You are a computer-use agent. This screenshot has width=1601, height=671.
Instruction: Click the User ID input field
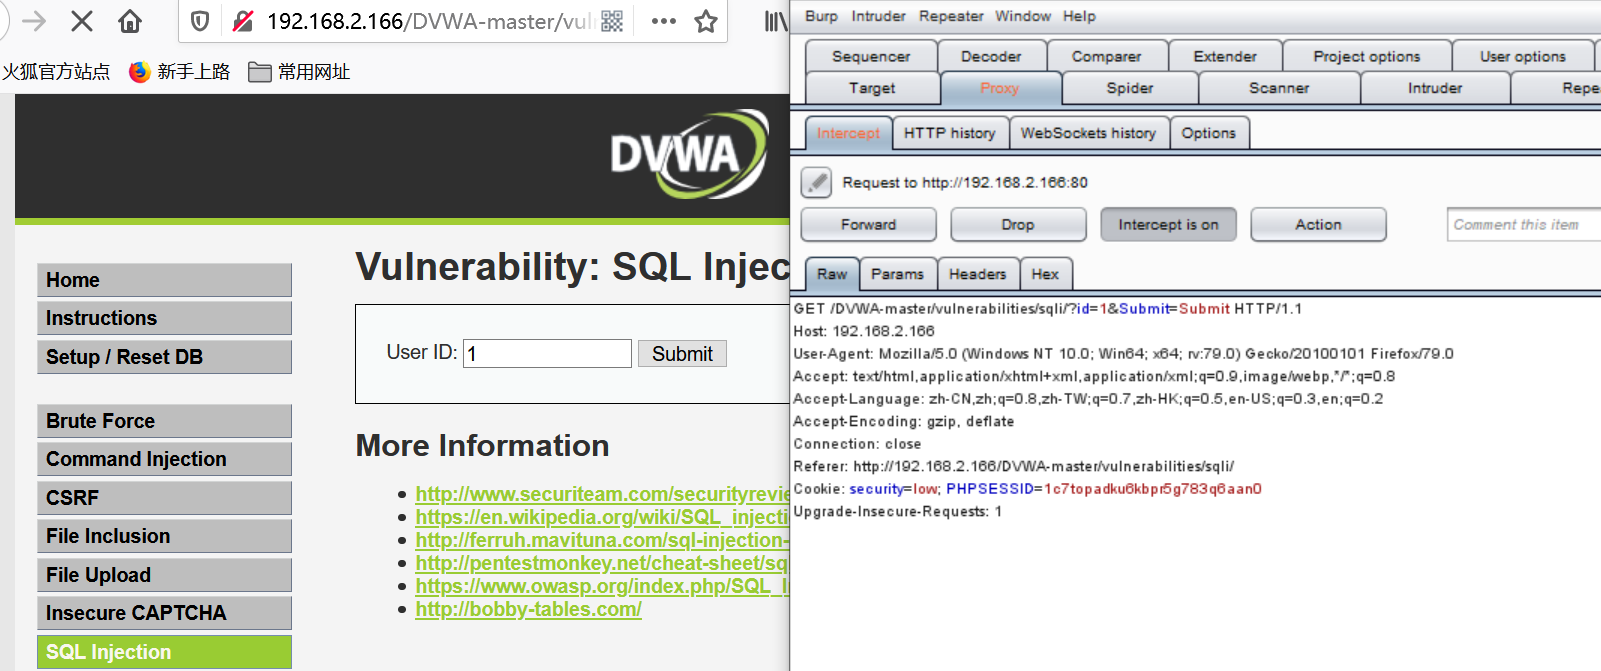(547, 354)
